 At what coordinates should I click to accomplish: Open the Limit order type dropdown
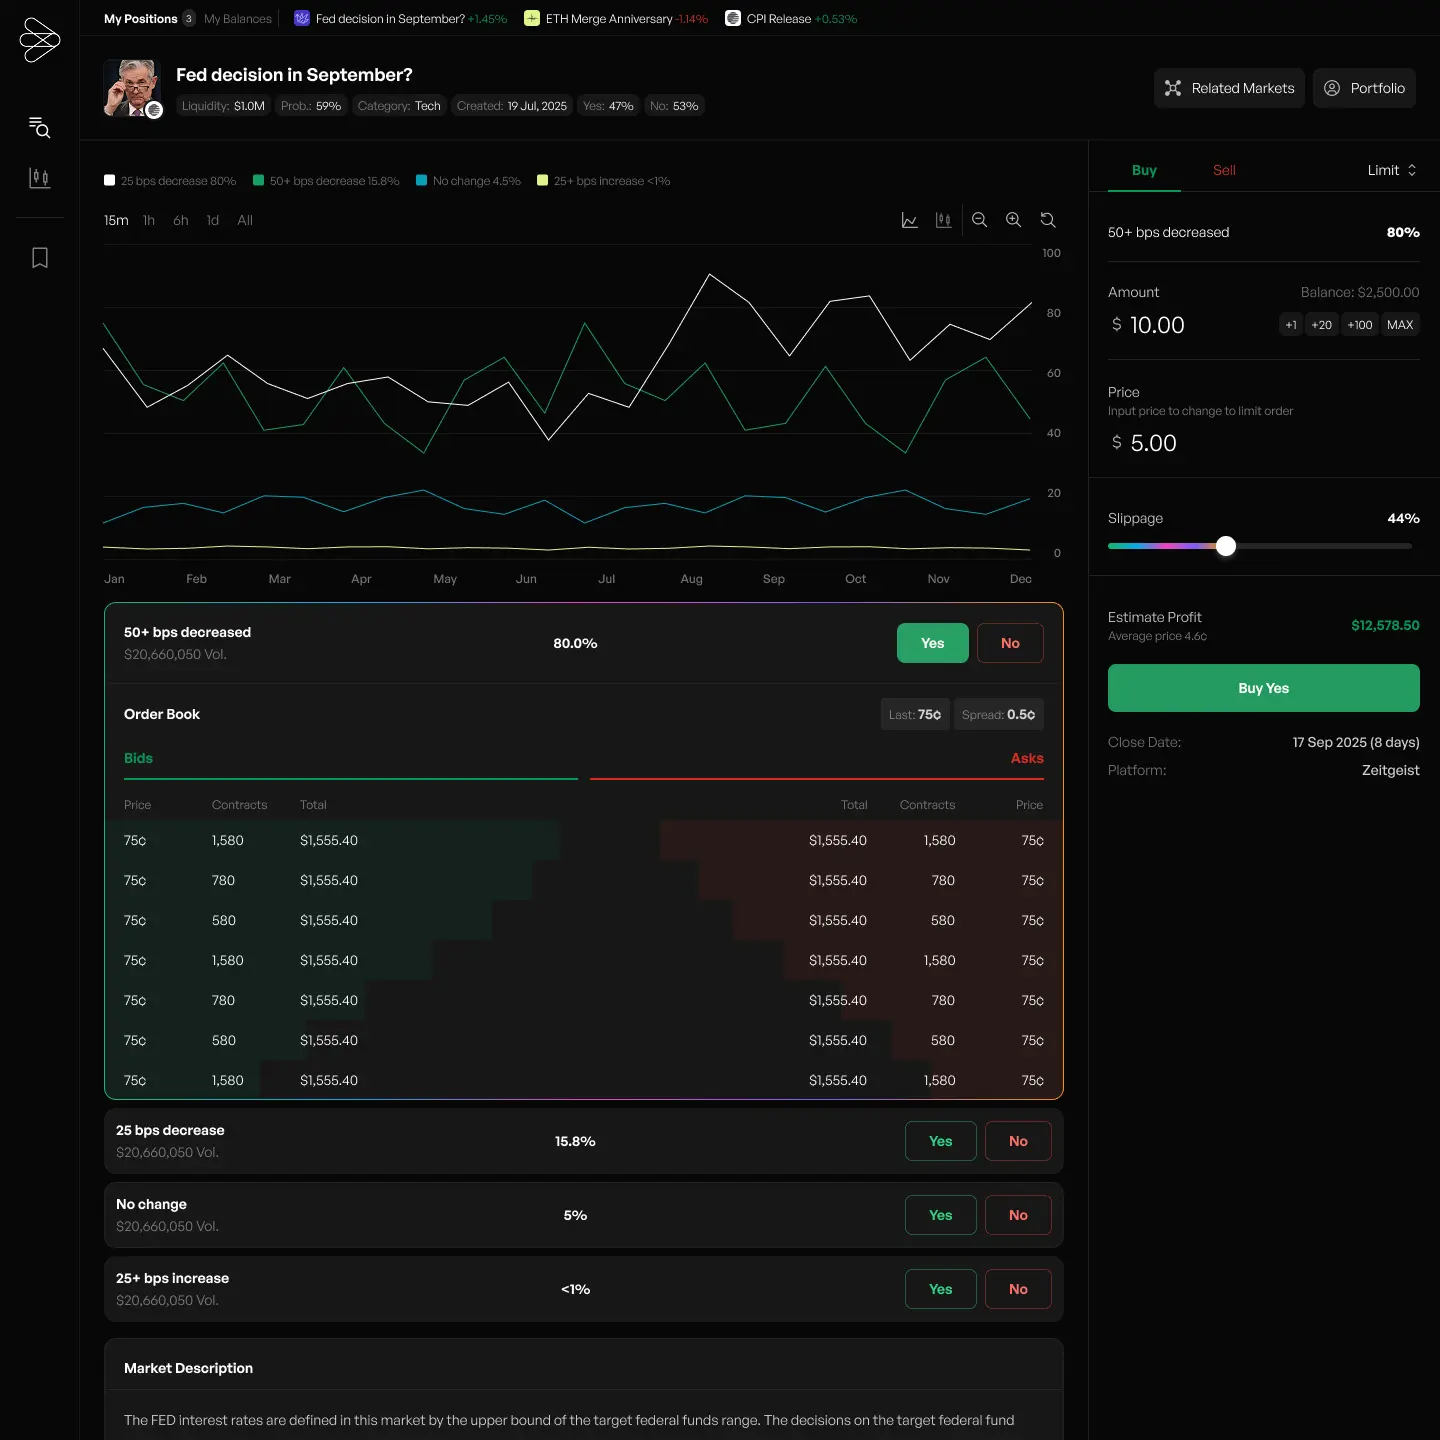(1391, 170)
